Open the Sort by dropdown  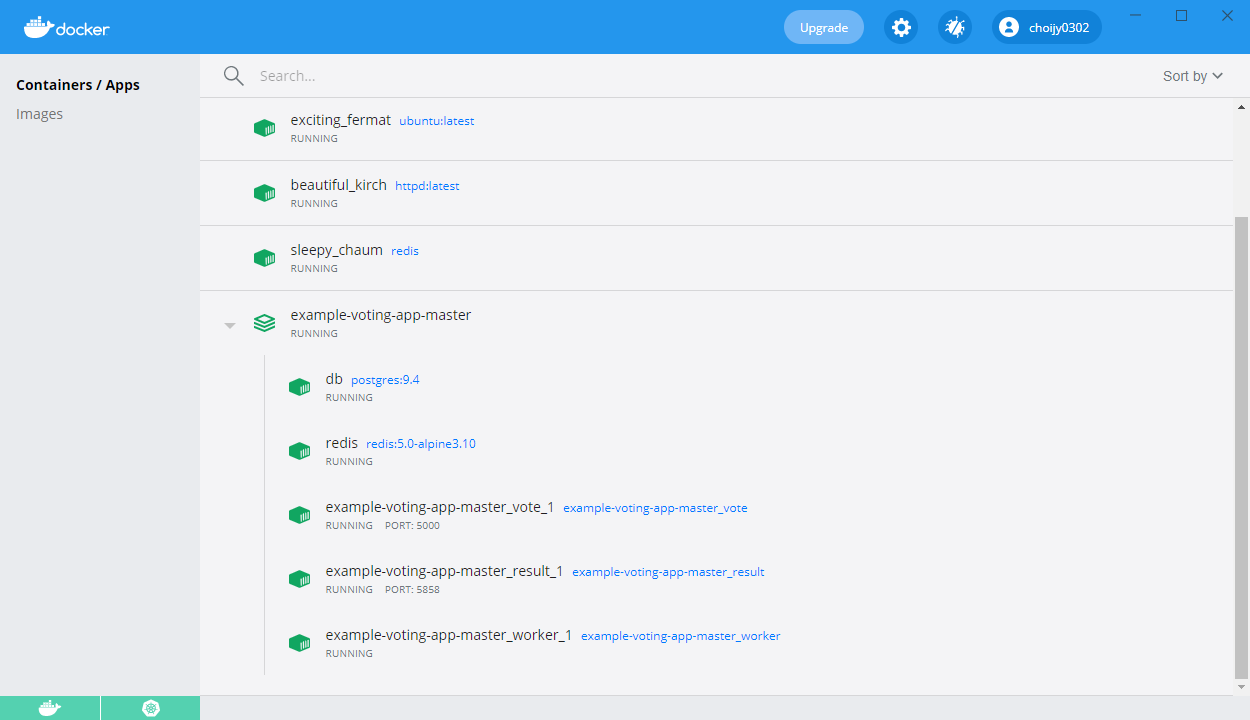[1193, 76]
